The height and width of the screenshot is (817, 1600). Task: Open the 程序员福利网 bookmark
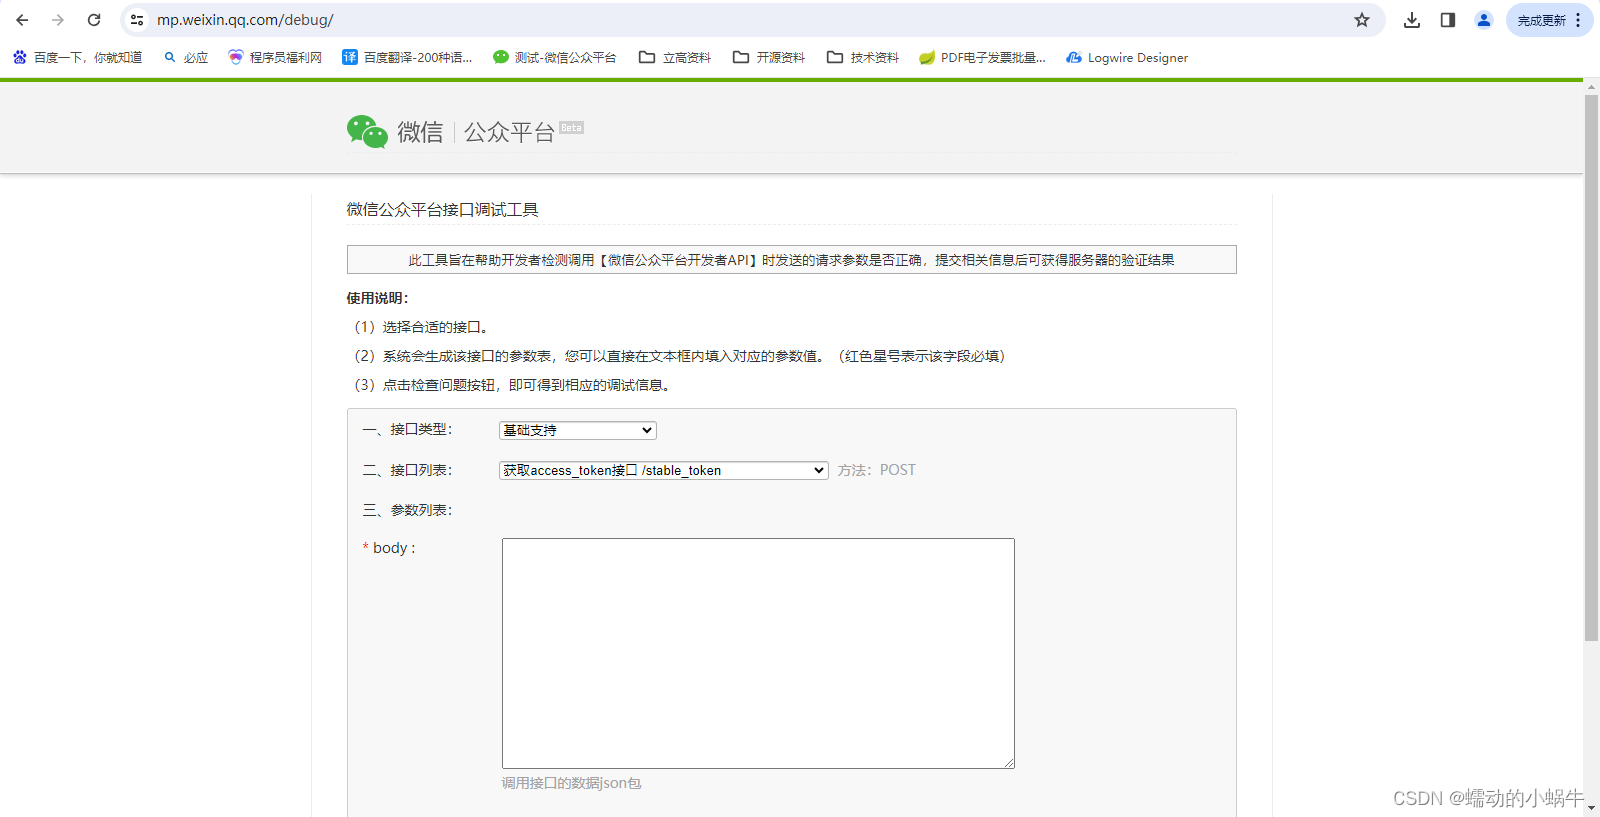coord(275,58)
